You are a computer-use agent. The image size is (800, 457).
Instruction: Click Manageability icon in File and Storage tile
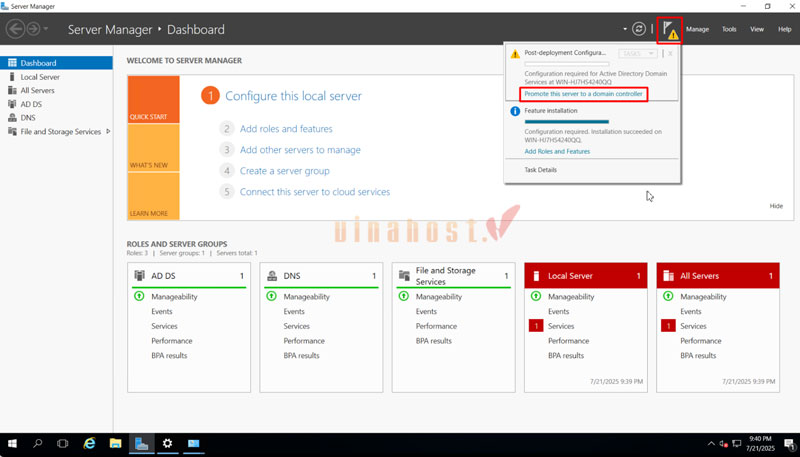click(404, 296)
